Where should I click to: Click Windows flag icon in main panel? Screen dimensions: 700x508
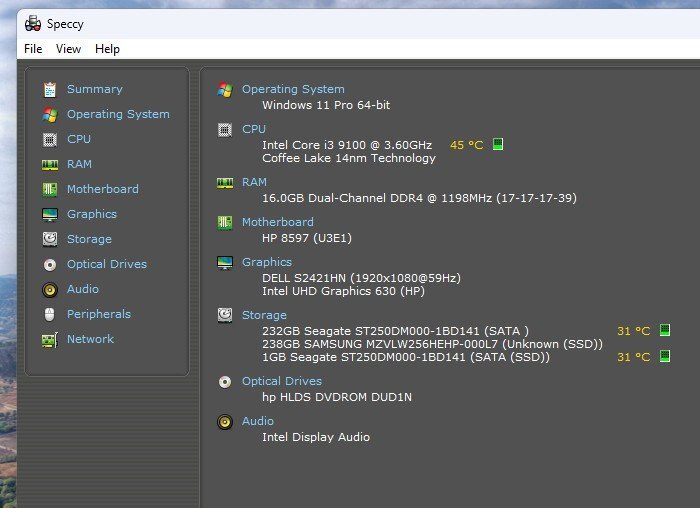tap(225, 90)
